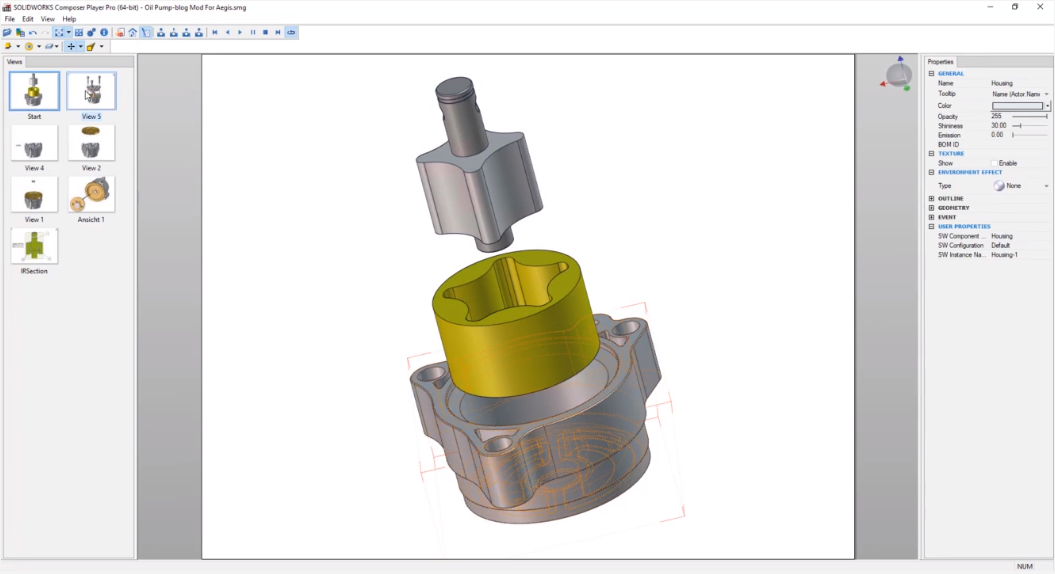Screen dimensions: 1055x574
Task: Stop the animation playback
Action: click(x=265, y=33)
